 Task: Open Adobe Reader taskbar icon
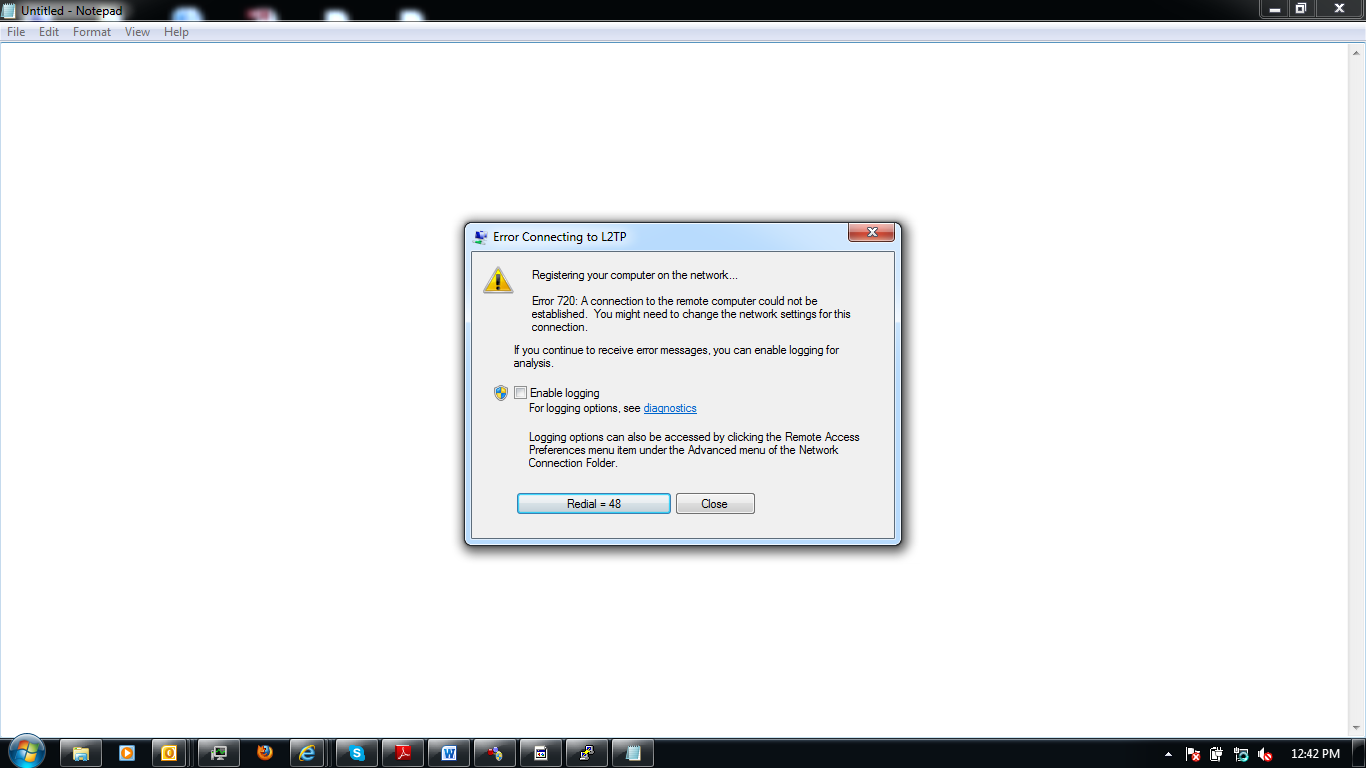pos(403,753)
